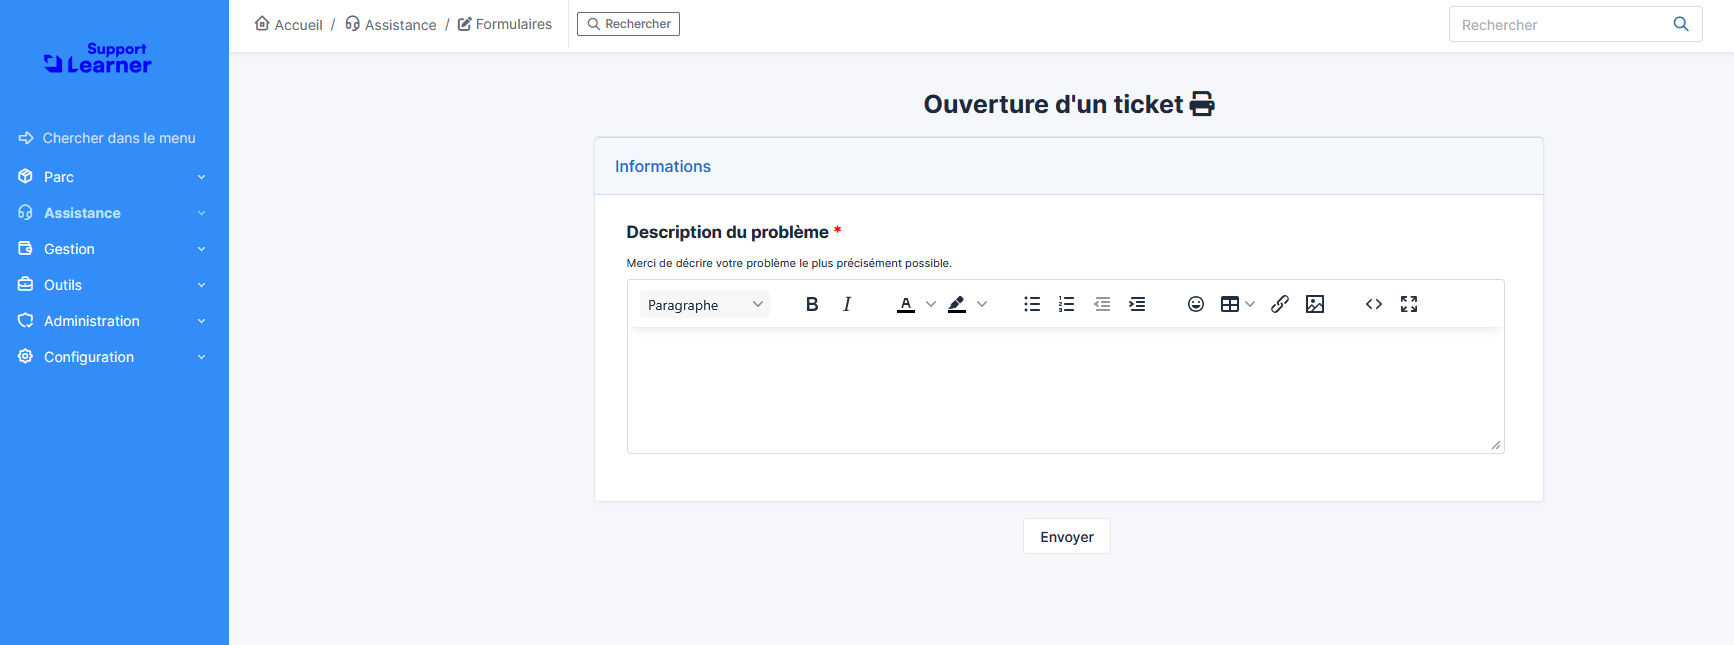Open the Paragraphe format dropdown
The image size is (1734, 645).
pos(704,304)
